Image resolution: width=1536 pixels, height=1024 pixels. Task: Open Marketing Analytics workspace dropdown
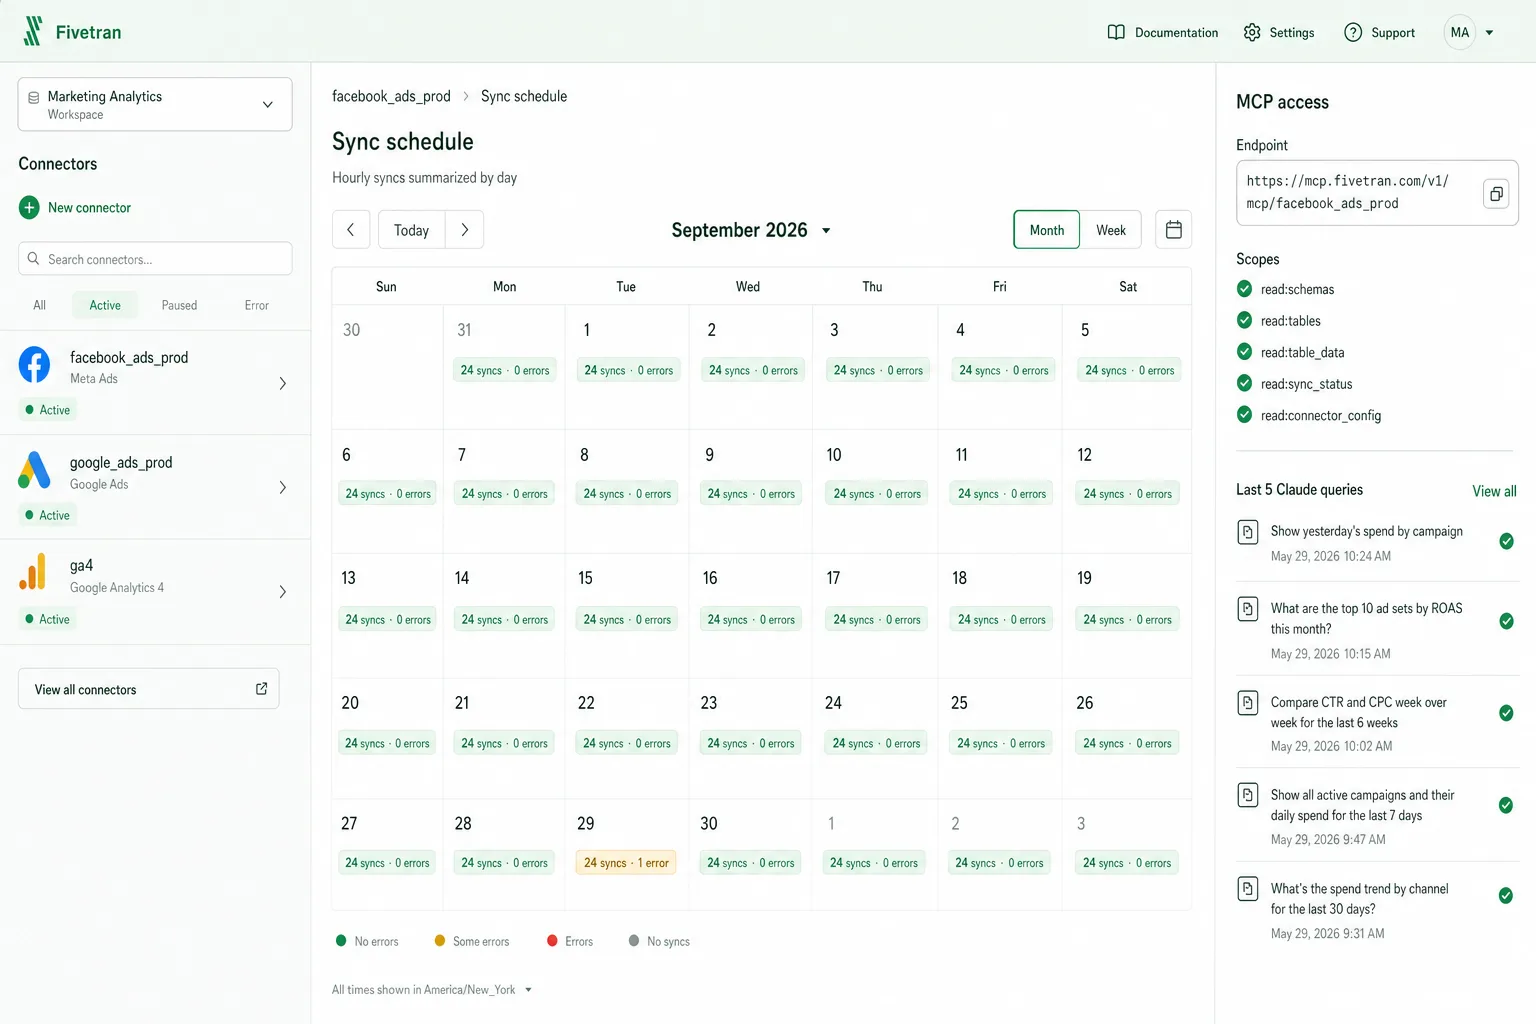[155, 104]
